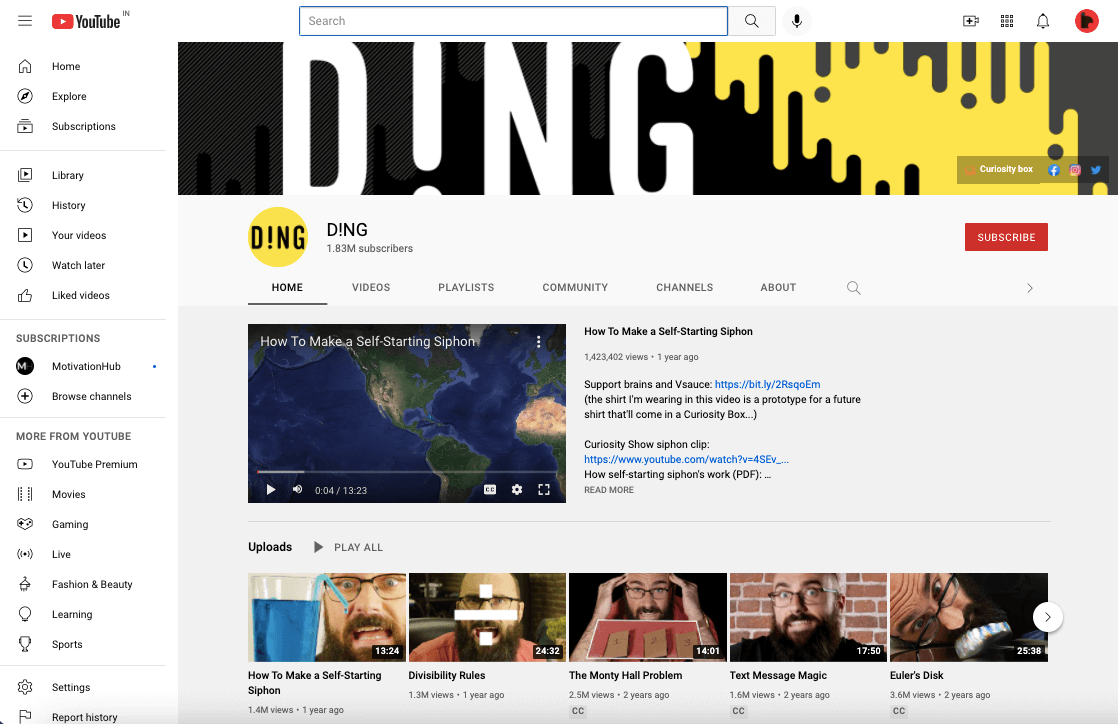
Task: Open The Monty Hall Problem thumbnail
Action: [647, 617]
